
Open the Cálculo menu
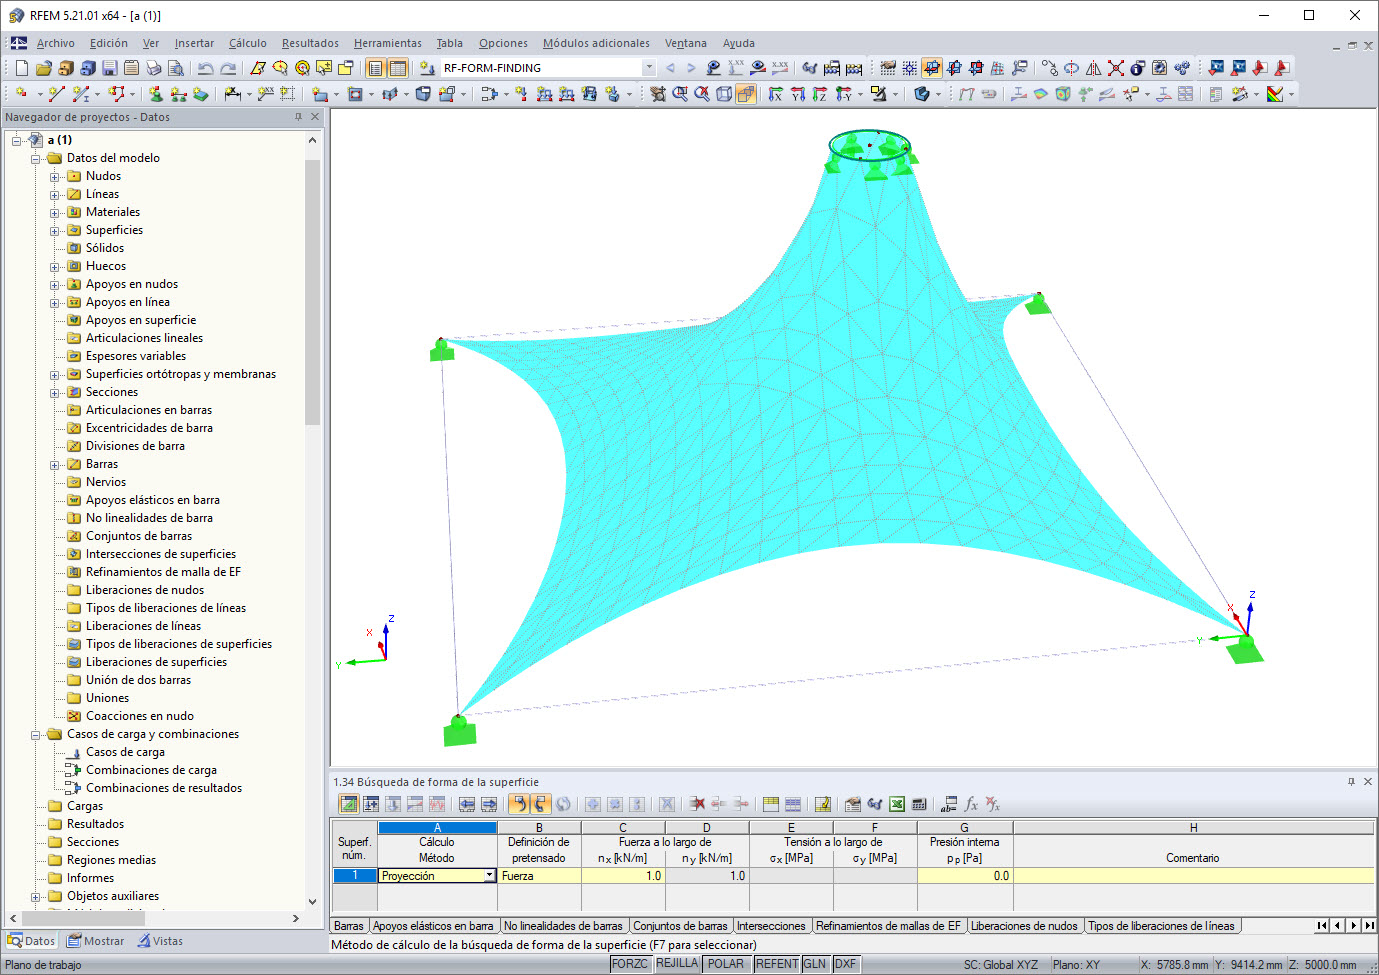click(x=248, y=43)
